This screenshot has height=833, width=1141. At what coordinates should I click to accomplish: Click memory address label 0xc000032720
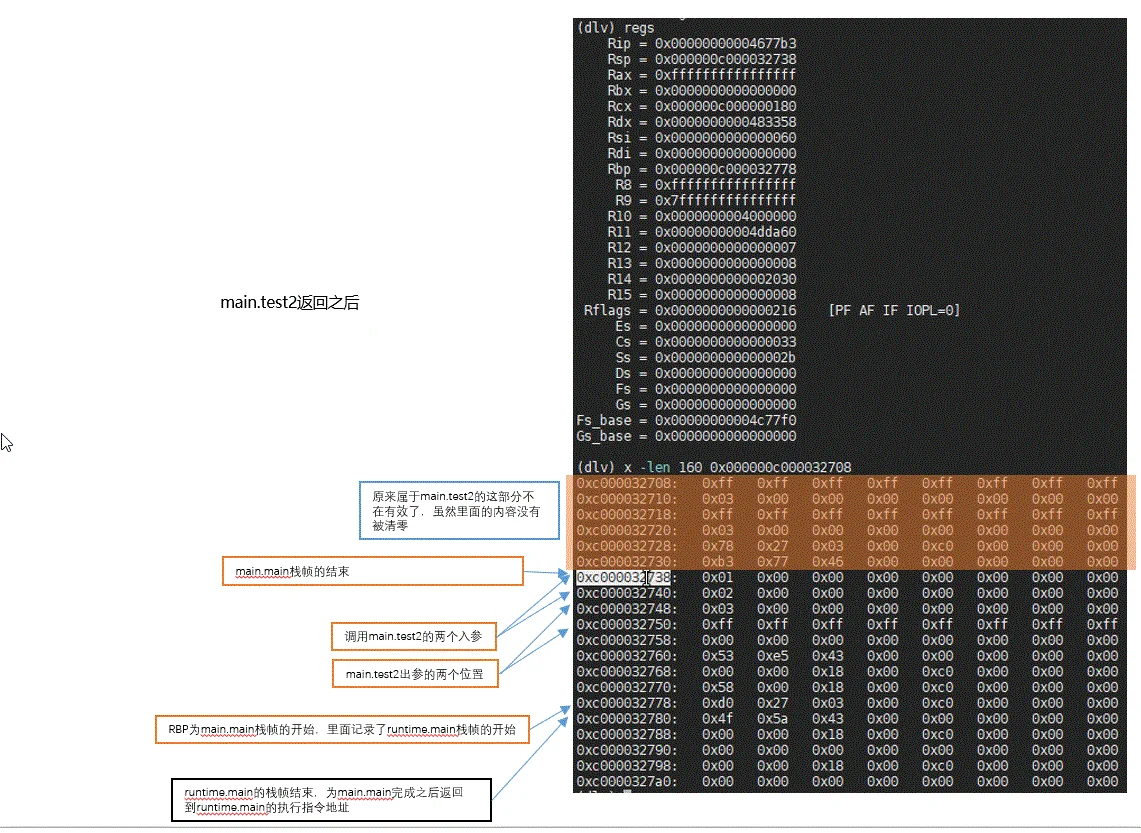point(627,530)
